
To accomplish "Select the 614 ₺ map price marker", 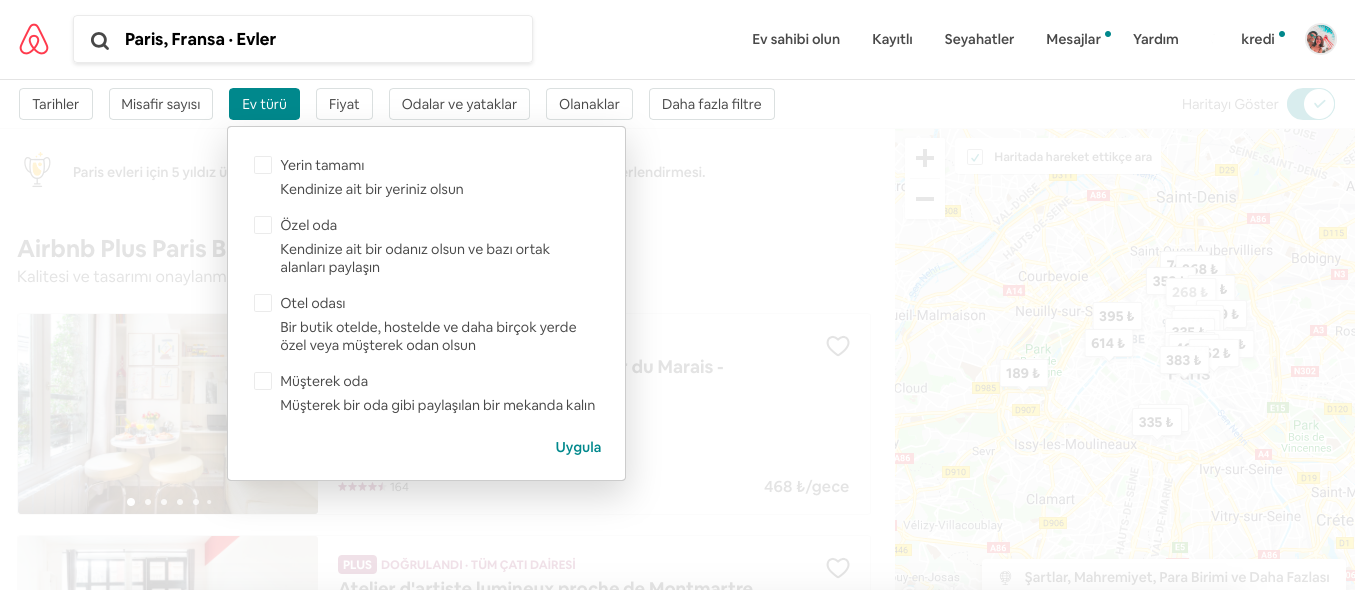I will pos(1108,343).
